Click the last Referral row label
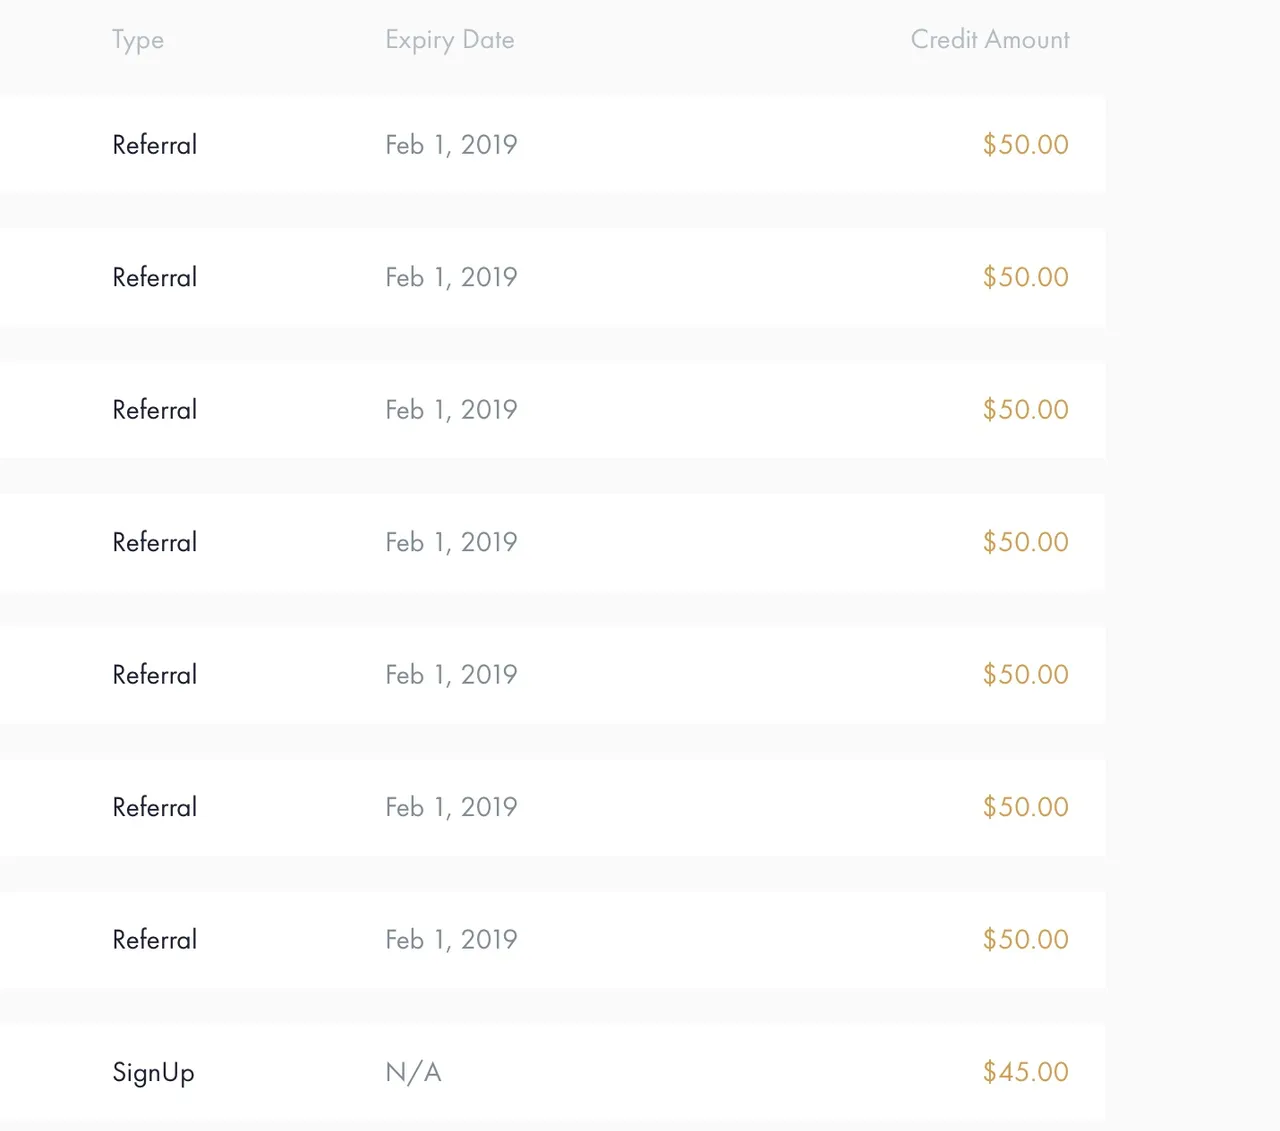The height and width of the screenshot is (1131, 1280). pos(155,940)
